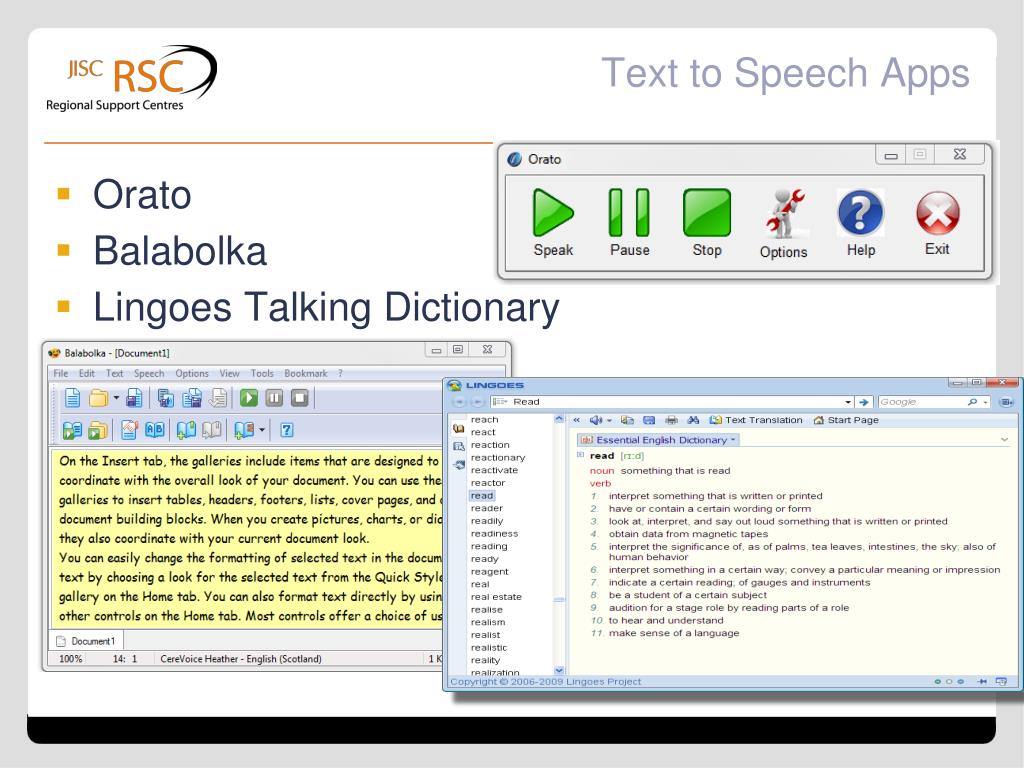Click the red Exit icon in Orato
Screen dimensions: 1024x768
[x=937, y=213]
